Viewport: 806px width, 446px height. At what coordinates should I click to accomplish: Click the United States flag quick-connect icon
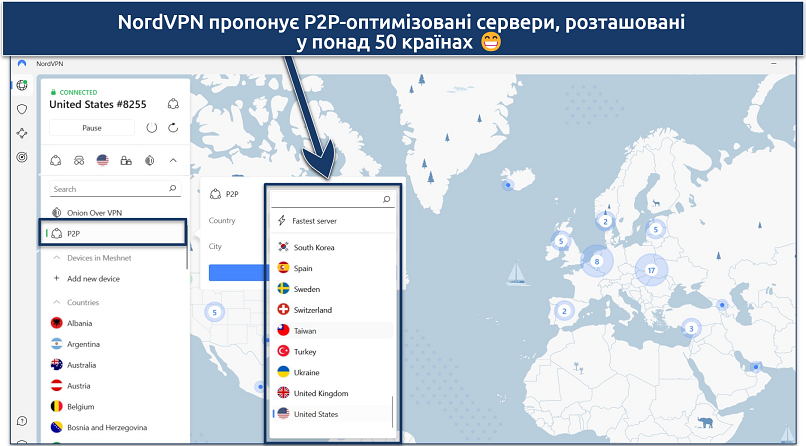coord(102,160)
